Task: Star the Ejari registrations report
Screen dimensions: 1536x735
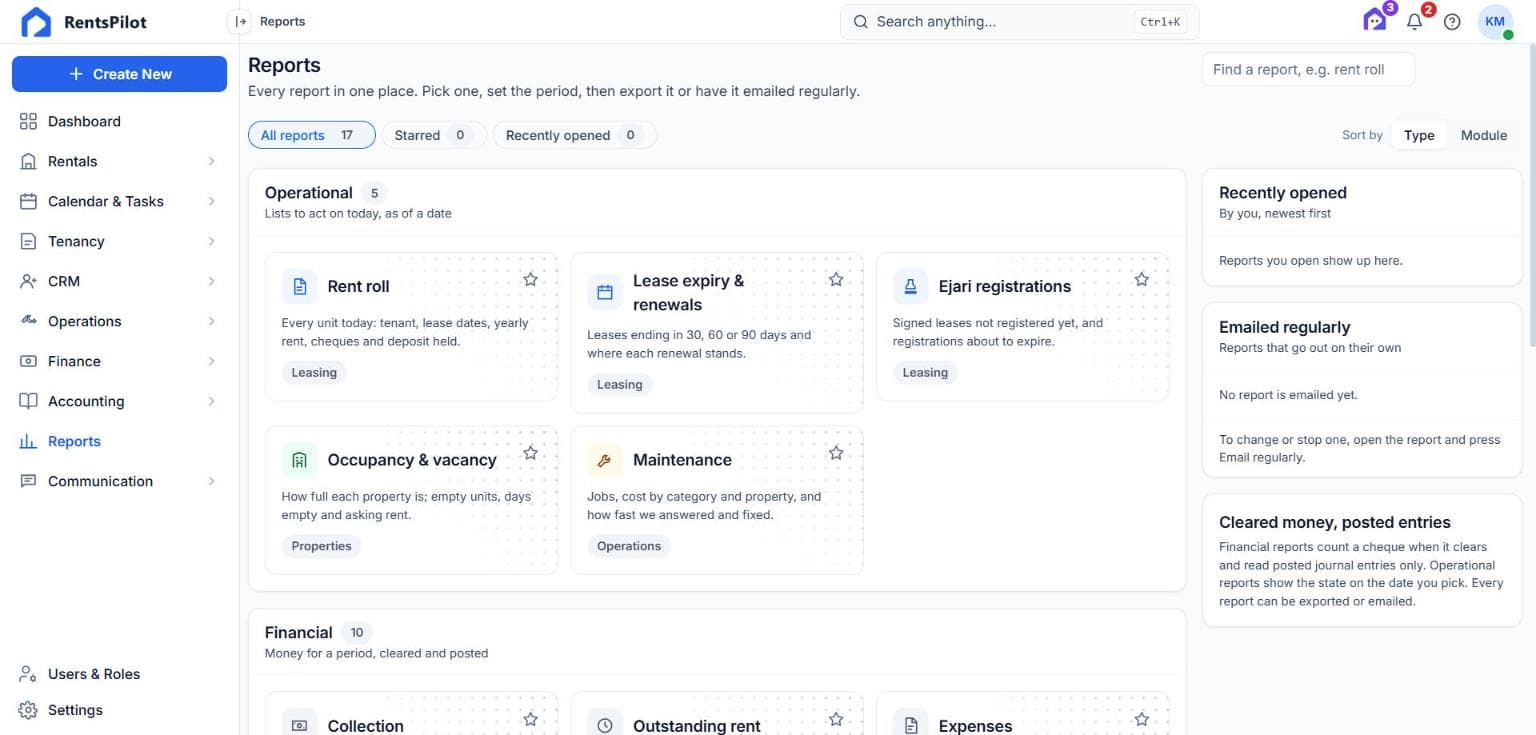Action: pyautogui.click(x=1141, y=279)
